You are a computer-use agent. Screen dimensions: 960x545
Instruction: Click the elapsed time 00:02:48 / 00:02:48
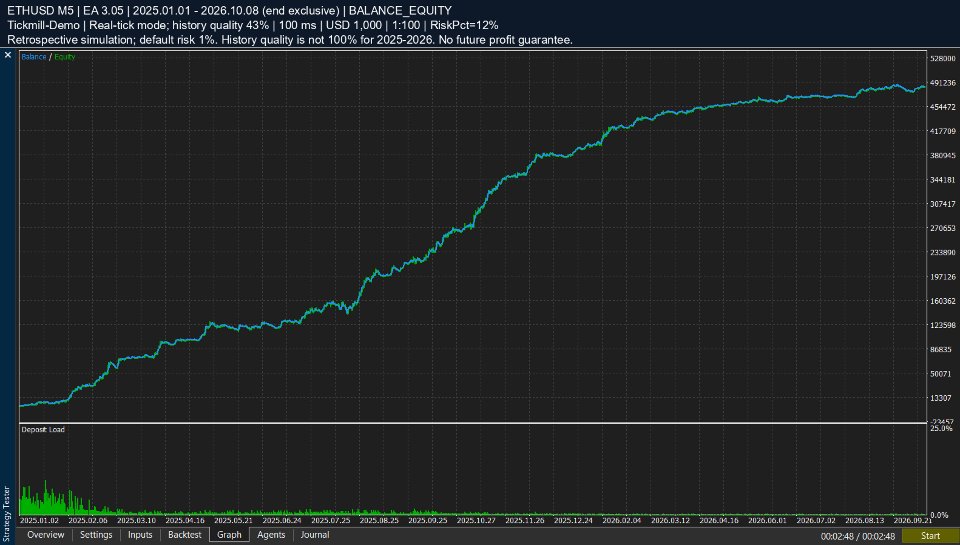point(858,536)
